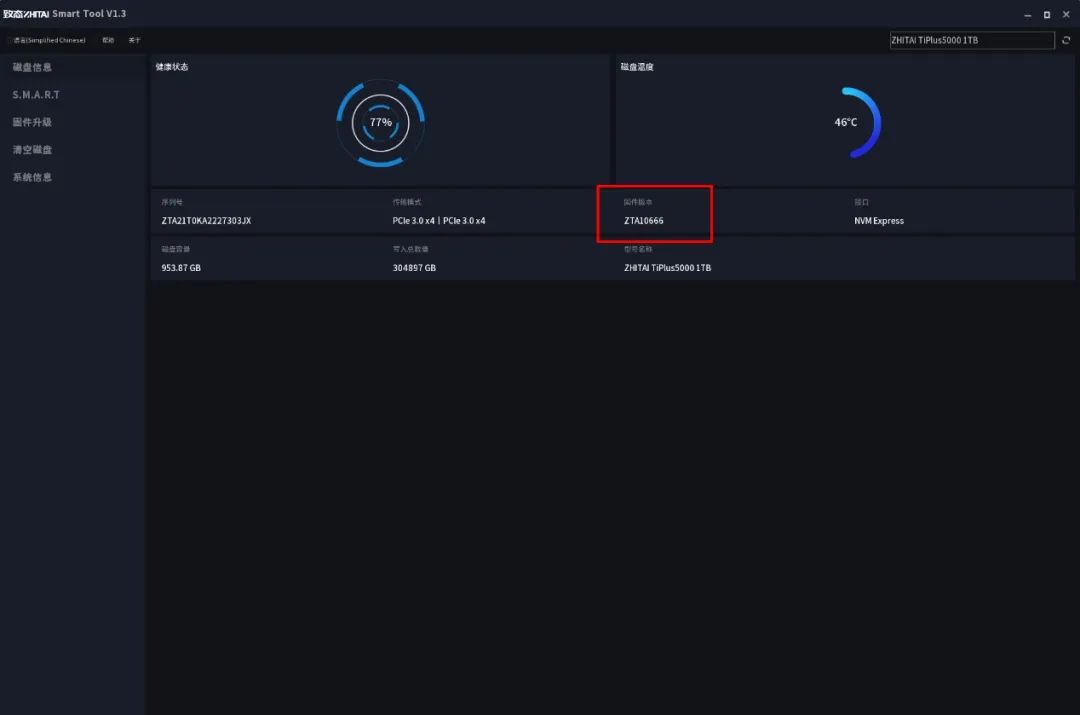Close the Smart Tool window
The width and height of the screenshot is (1080, 715).
point(1066,14)
